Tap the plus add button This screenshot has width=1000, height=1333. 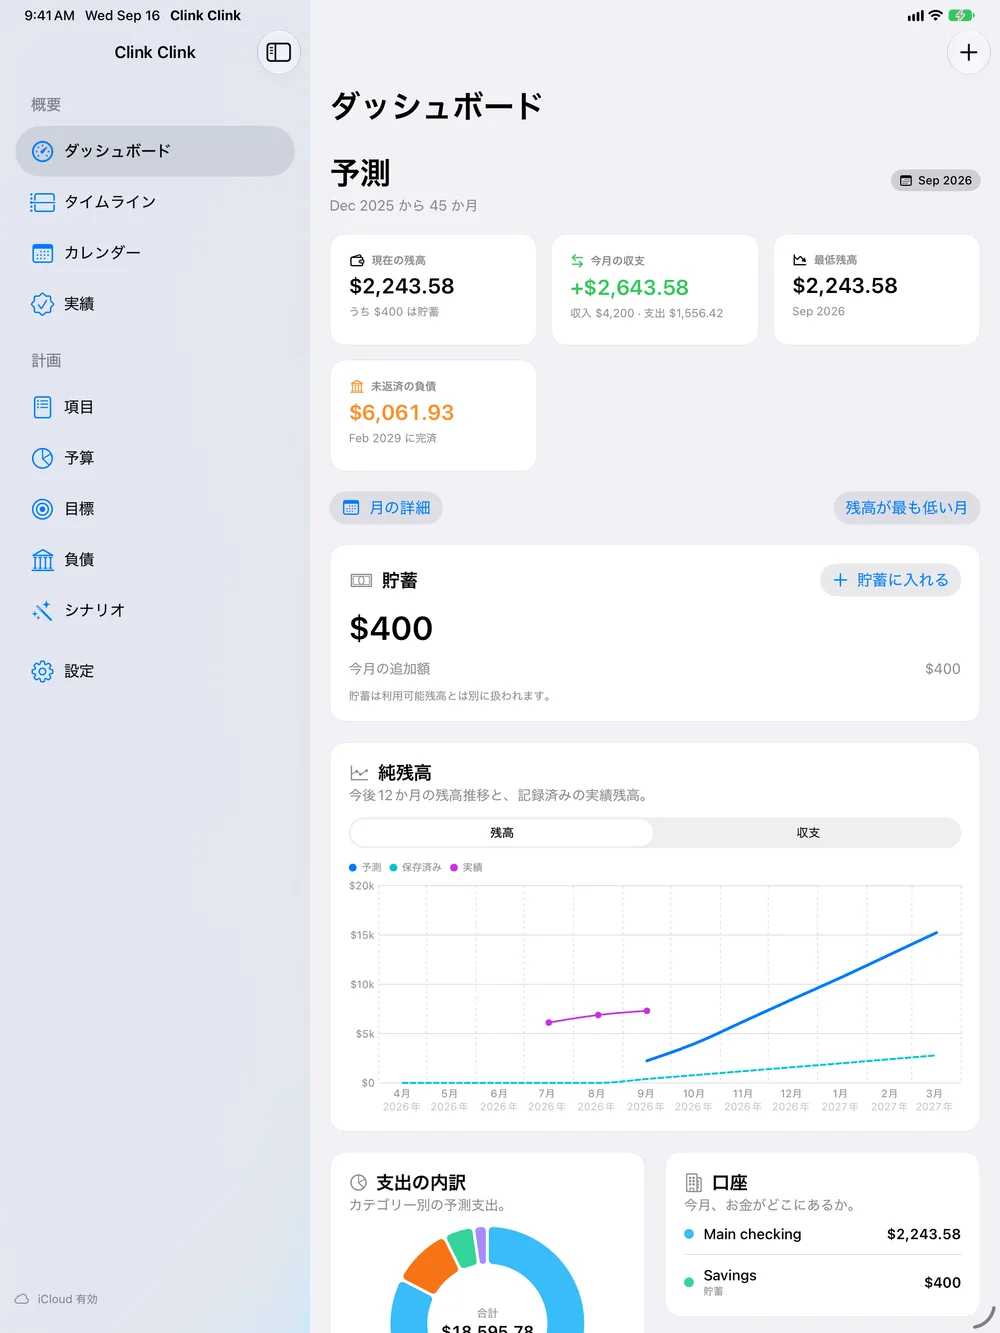pyautogui.click(x=968, y=52)
